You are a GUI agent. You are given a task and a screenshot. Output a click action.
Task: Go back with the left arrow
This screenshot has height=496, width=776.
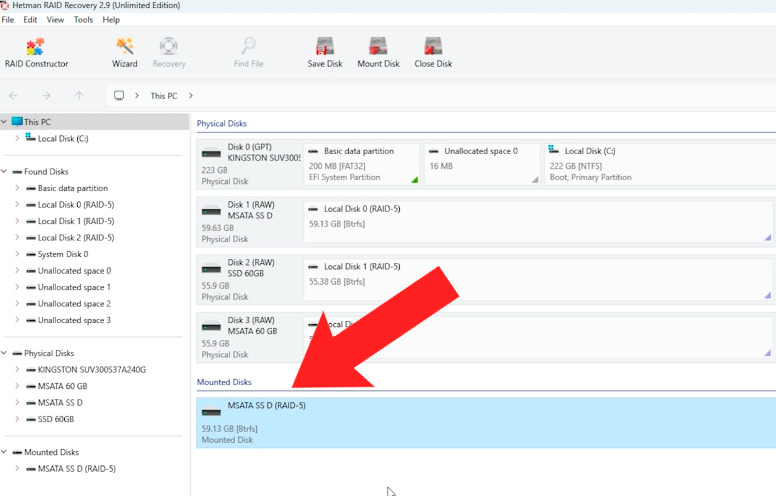(13, 96)
